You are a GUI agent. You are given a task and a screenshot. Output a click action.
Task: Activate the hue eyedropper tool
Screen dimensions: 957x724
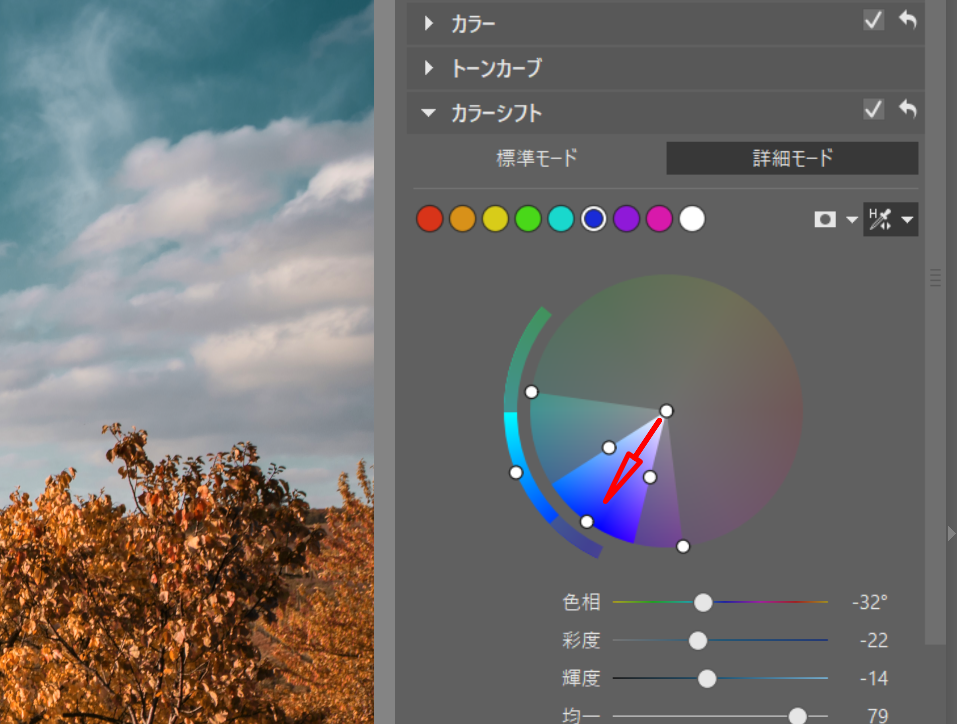pos(880,219)
